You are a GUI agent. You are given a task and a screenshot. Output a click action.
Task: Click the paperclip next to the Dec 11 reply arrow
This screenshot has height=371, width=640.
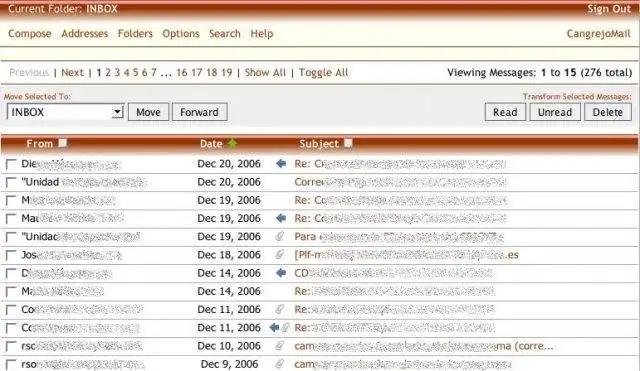pos(285,327)
